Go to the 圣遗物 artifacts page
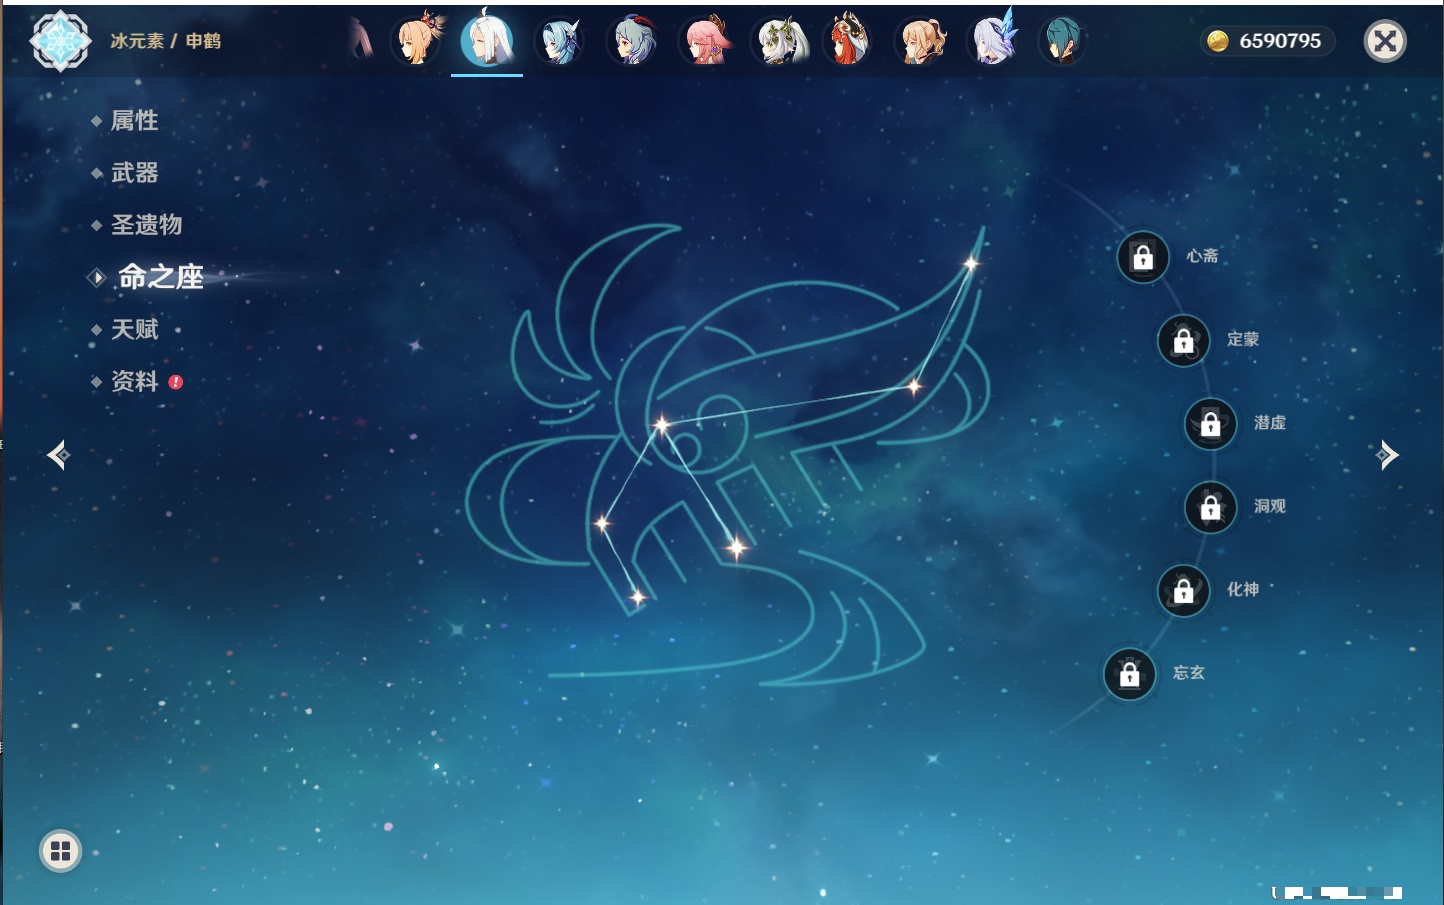The height and width of the screenshot is (905, 1444). pyautogui.click(x=146, y=225)
